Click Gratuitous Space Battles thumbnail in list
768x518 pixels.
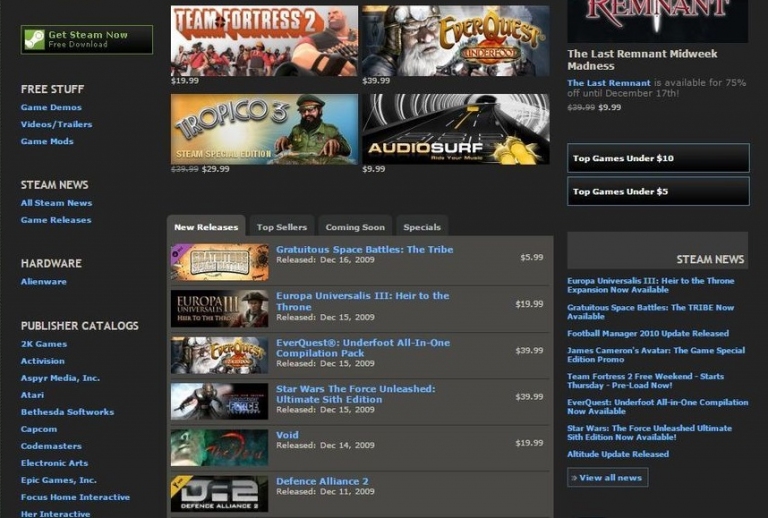[x=219, y=262]
